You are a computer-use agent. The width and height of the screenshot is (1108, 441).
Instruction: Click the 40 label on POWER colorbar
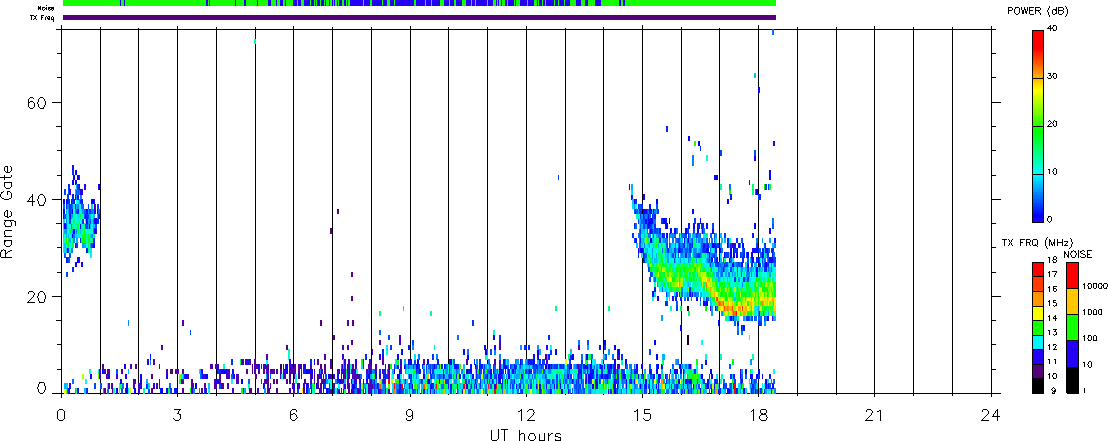(x=1052, y=29)
